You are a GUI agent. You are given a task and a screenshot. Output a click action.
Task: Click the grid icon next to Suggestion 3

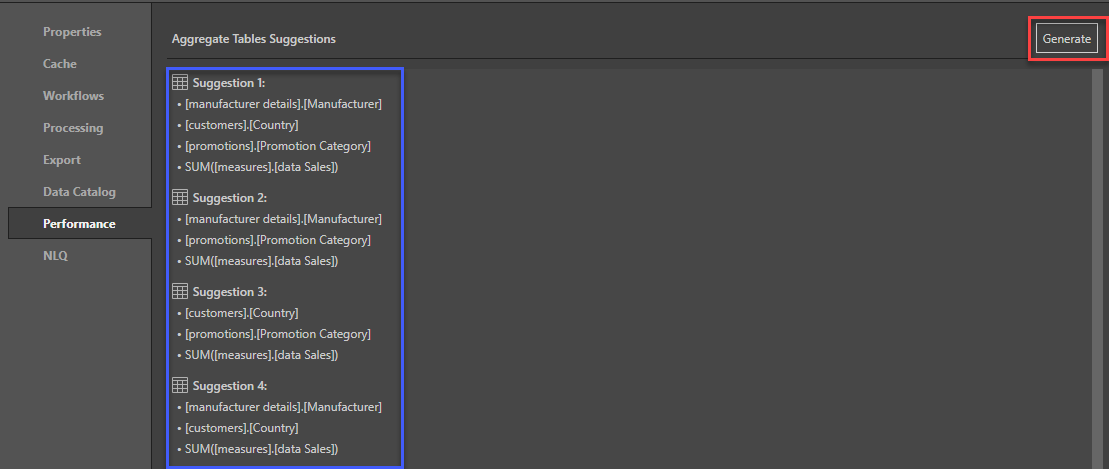click(180, 292)
